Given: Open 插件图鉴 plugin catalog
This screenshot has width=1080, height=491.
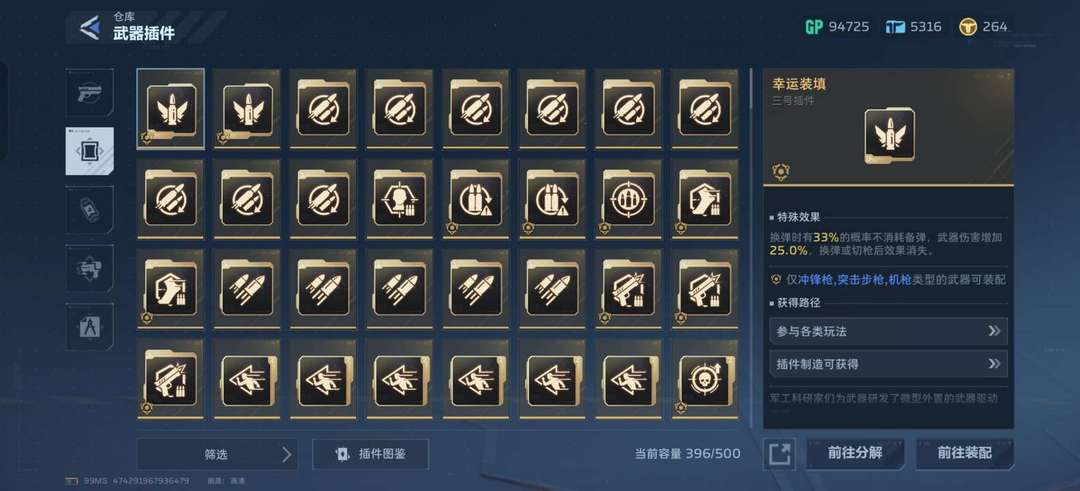Looking at the screenshot, I should [371, 455].
